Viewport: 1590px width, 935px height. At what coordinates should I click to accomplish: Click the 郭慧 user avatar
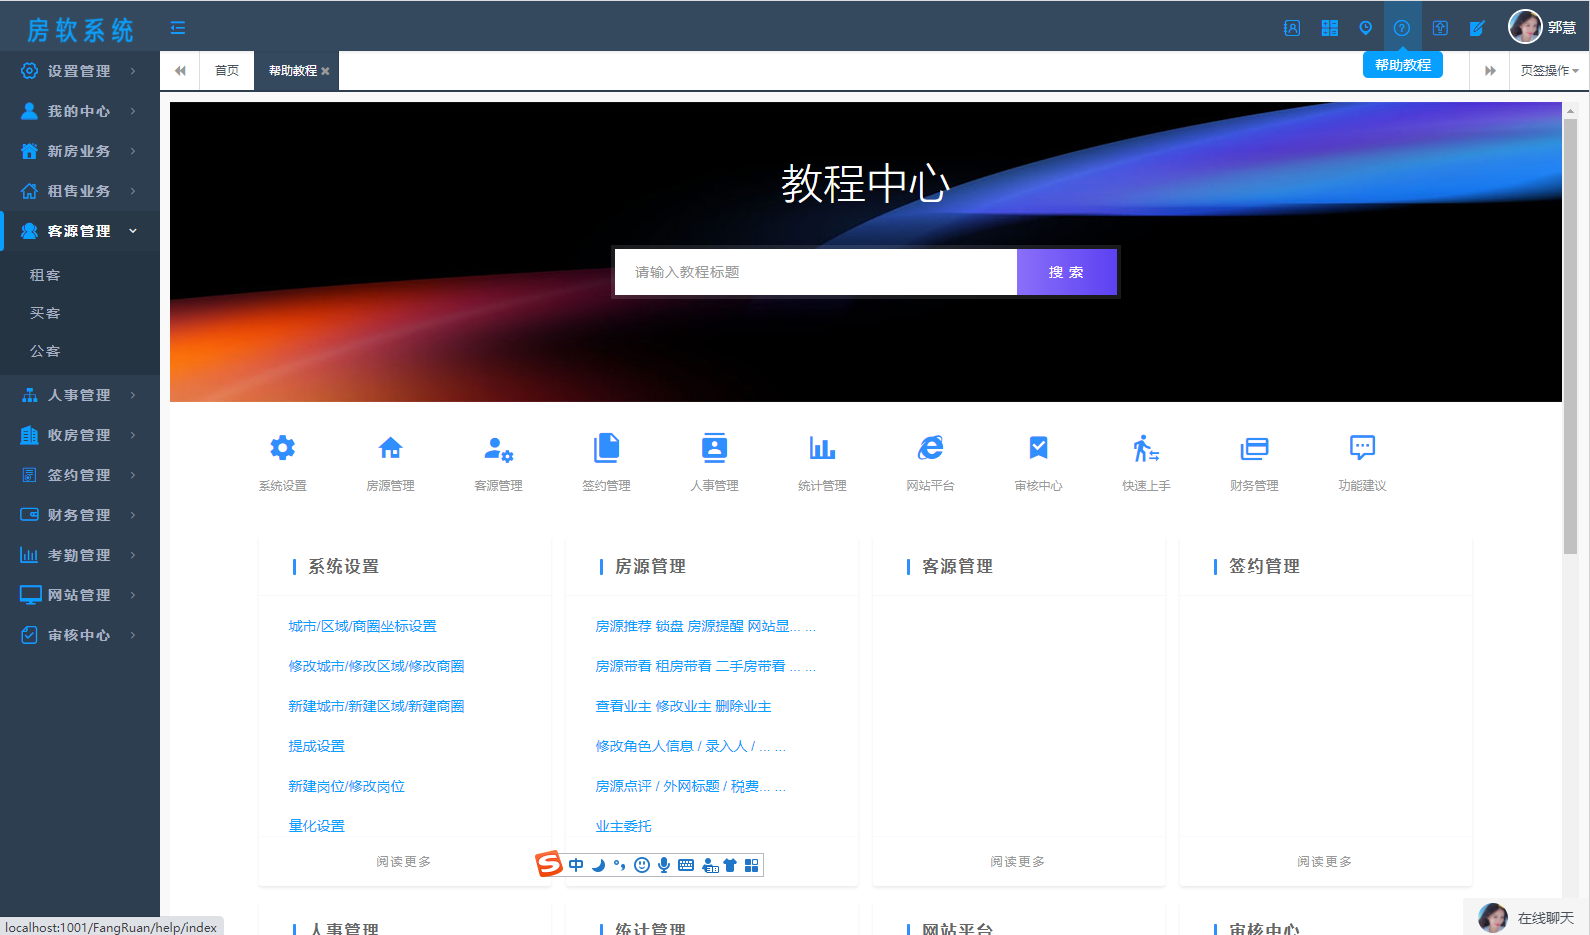point(1525,27)
